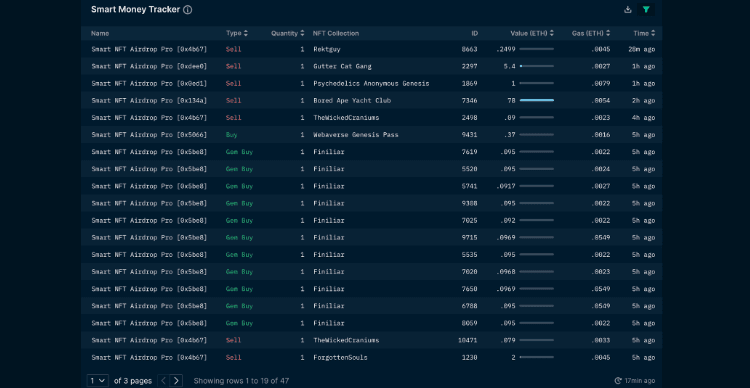Click the 4h ago time cell
This screenshot has height=388, width=750.
pos(643,118)
